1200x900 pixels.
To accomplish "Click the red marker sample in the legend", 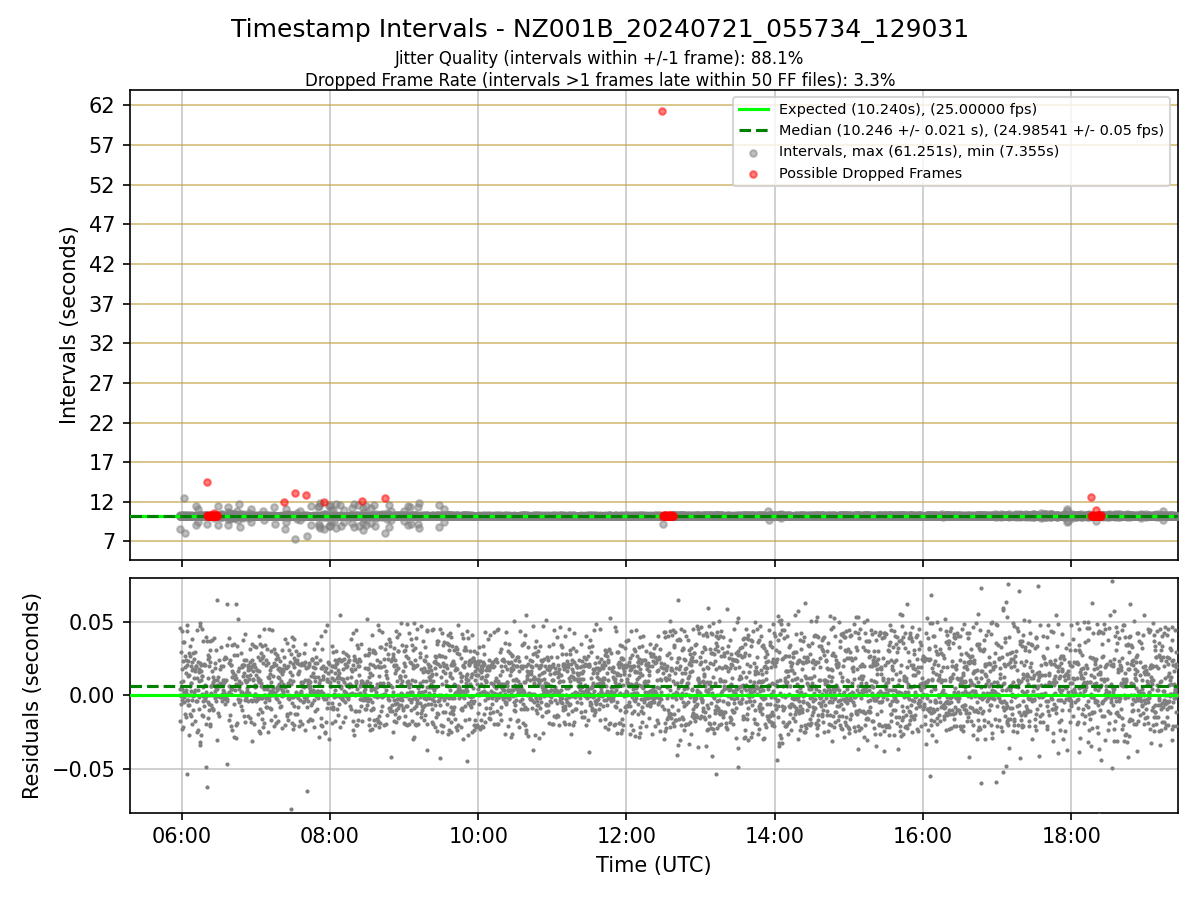I will point(755,173).
